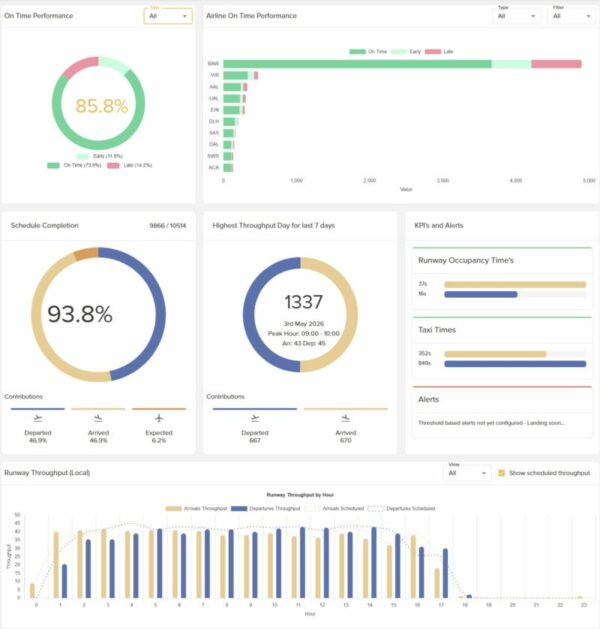The image size is (600, 629).
Task: Click the 849s taxi time bar
Action: point(515,364)
